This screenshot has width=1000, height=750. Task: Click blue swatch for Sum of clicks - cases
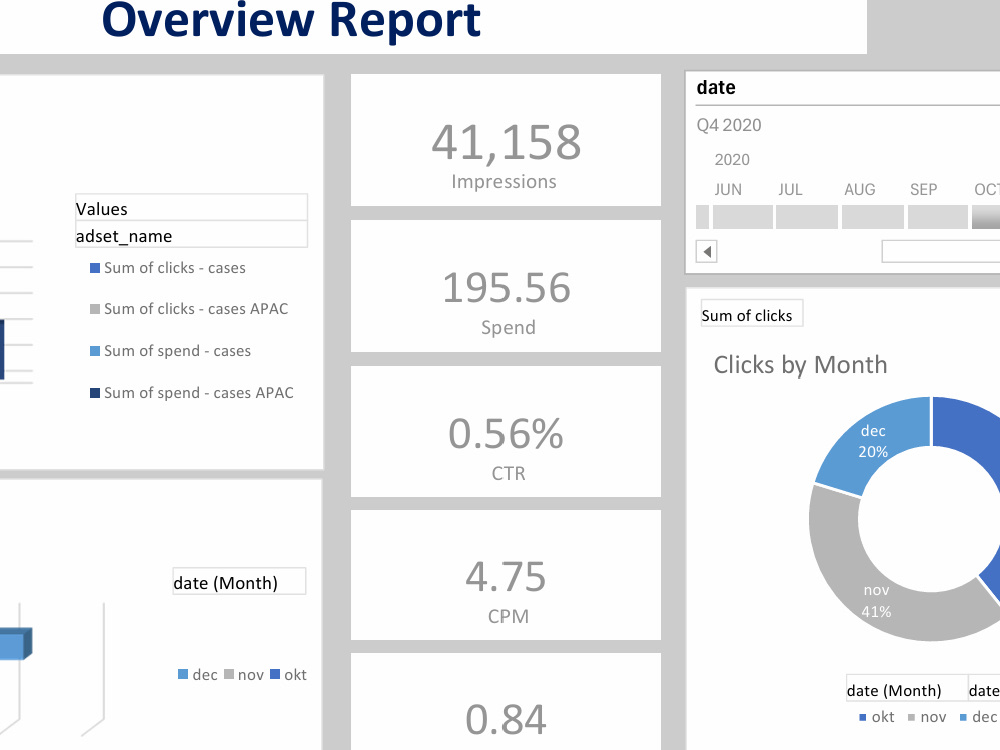click(x=95, y=268)
